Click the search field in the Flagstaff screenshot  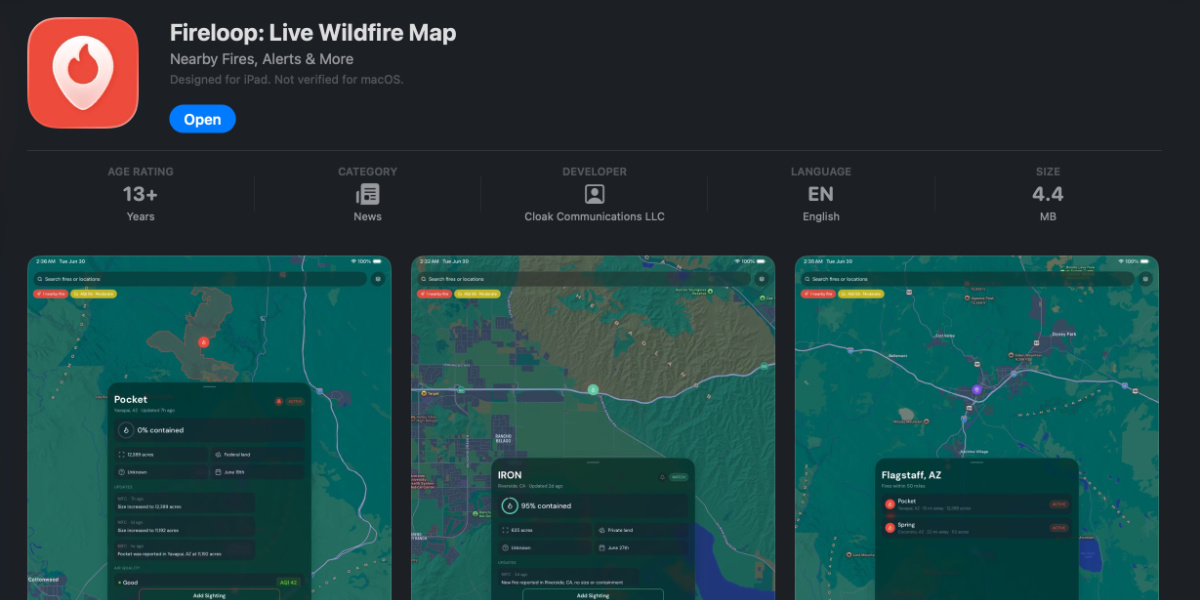pyautogui.click(x=968, y=279)
